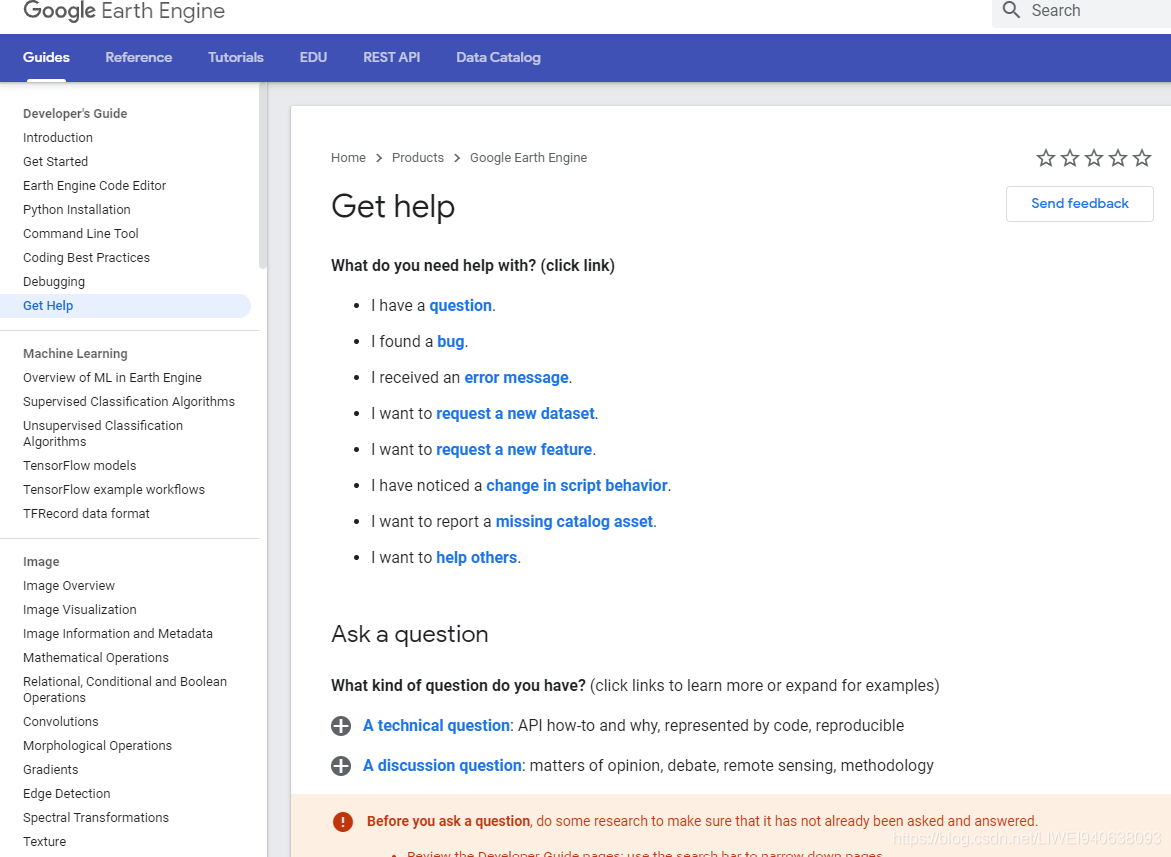Rate page with second star

point(1069,158)
